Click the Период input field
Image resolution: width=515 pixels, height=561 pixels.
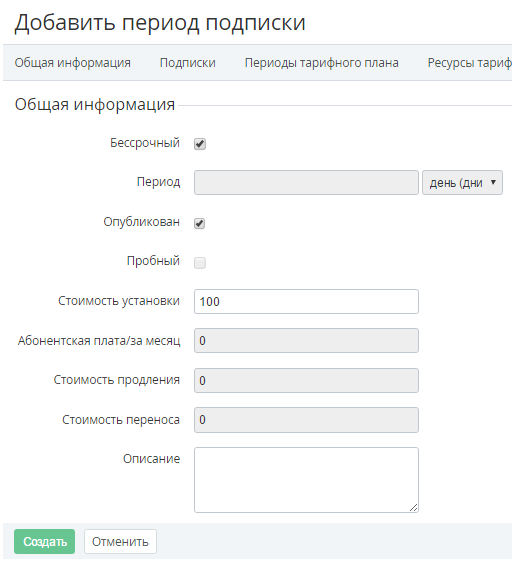pyautogui.click(x=306, y=182)
